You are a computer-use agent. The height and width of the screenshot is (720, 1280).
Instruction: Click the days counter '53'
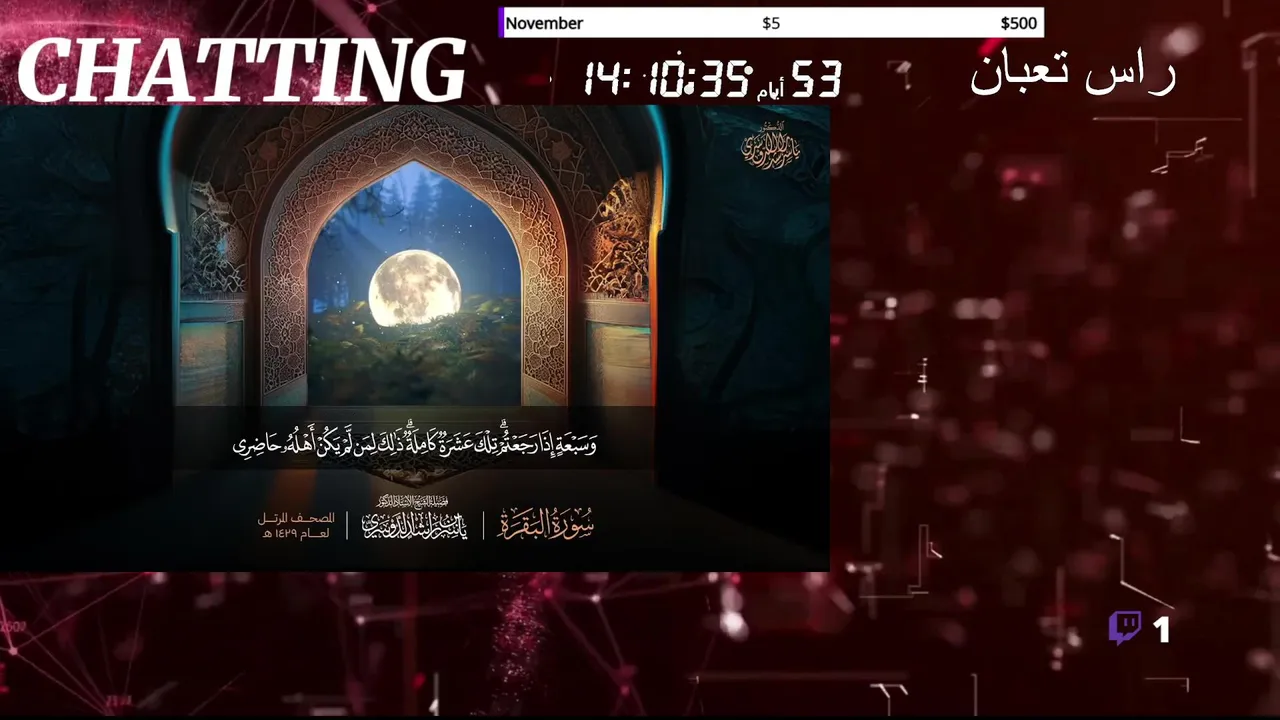pyautogui.click(x=817, y=79)
